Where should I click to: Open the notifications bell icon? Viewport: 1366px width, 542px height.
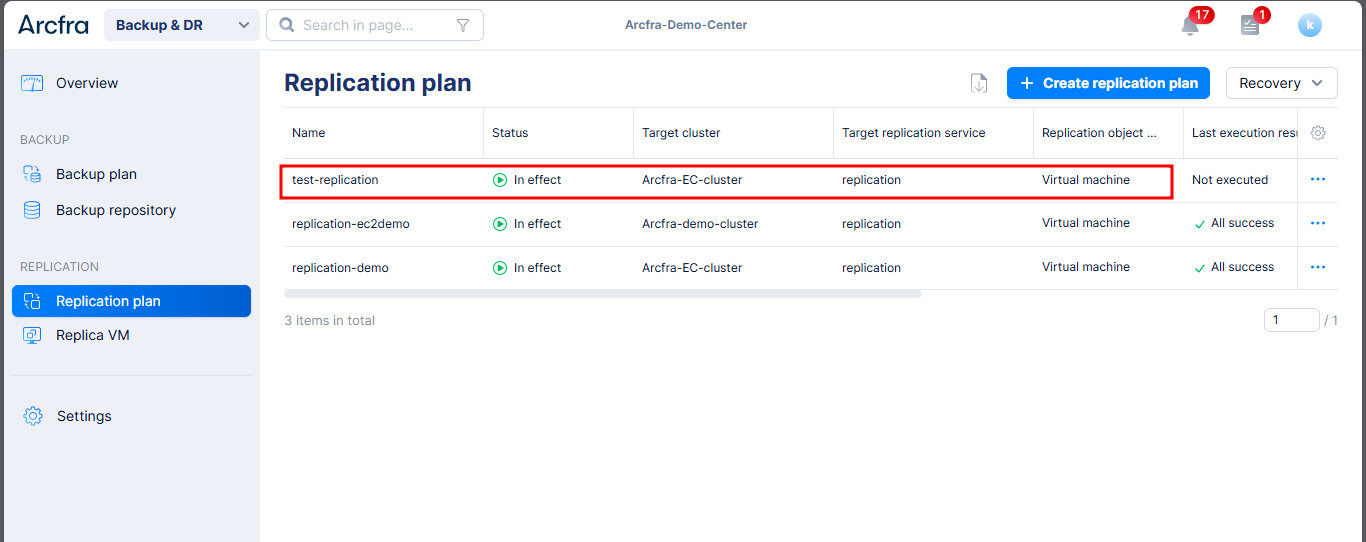(1190, 26)
